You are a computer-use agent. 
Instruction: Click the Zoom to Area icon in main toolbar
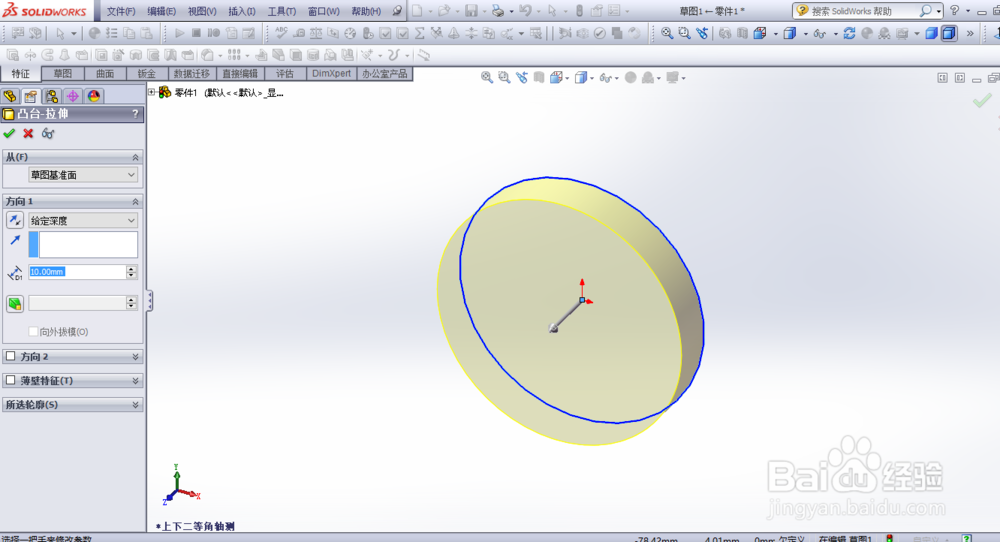click(x=684, y=33)
